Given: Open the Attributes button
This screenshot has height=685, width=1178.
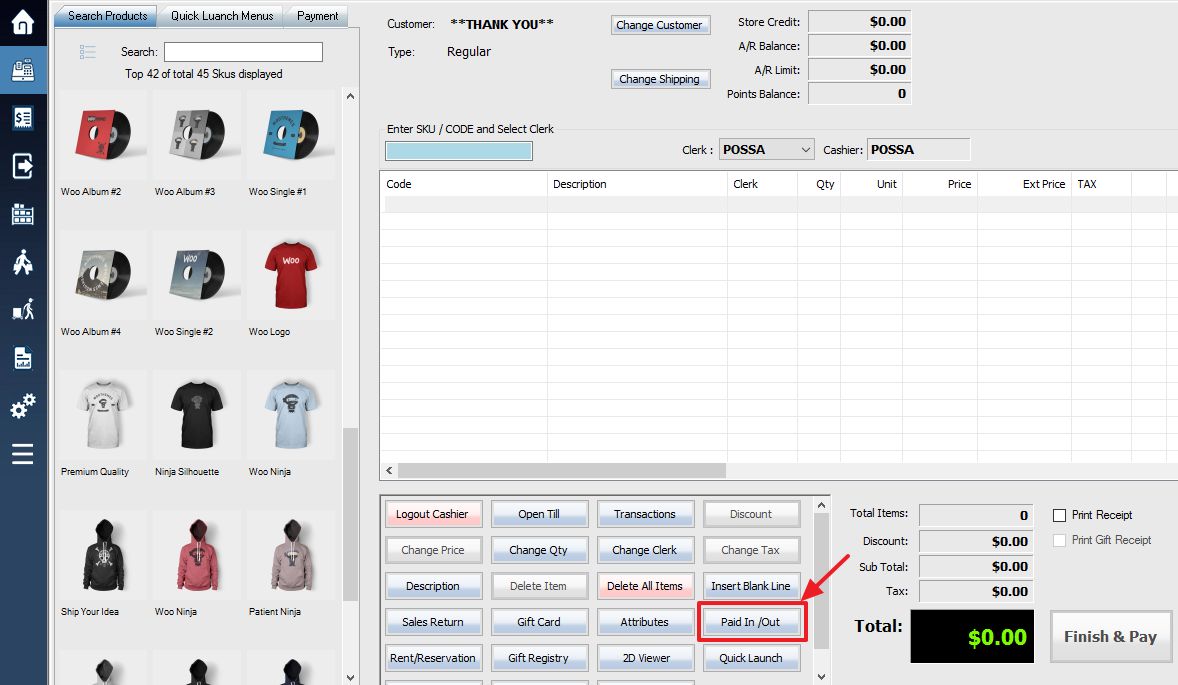Looking at the screenshot, I should [x=645, y=623].
